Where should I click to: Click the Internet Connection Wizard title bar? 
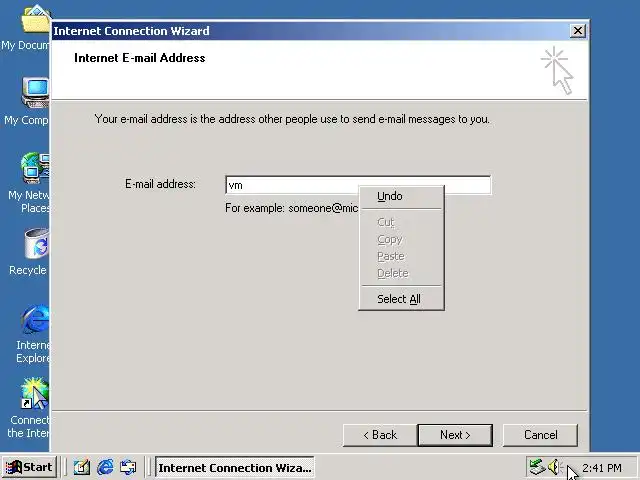[x=310, y=31]
